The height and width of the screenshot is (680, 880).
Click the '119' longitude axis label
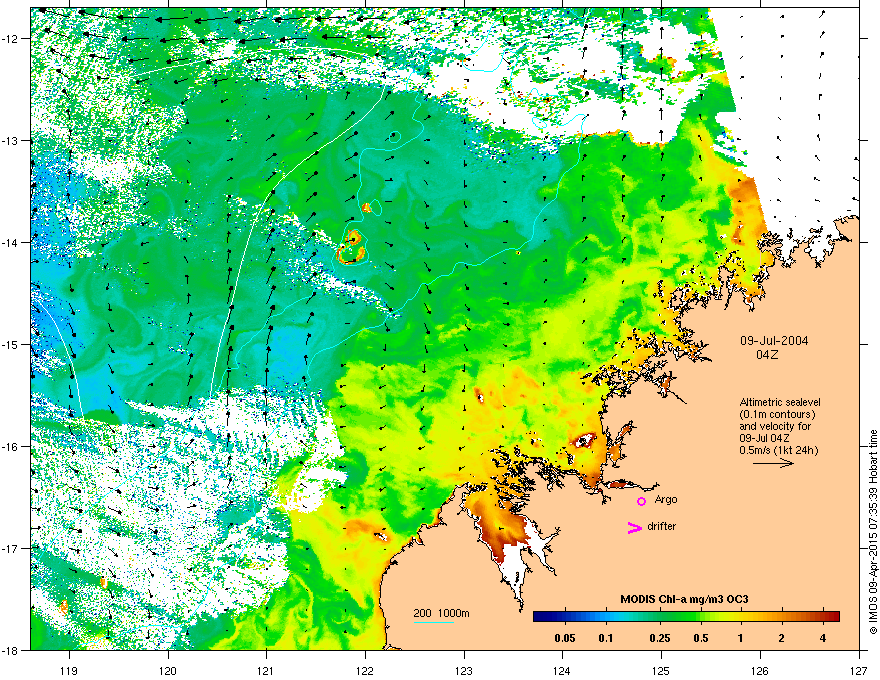69,670
